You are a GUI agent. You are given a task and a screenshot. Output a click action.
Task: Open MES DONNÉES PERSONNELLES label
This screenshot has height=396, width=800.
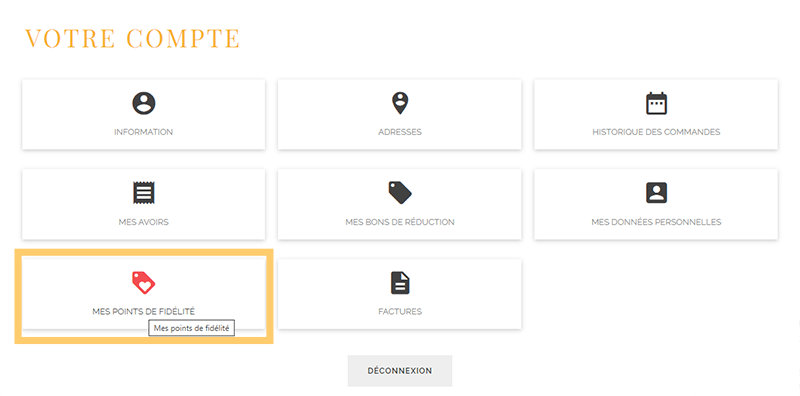[656, 222]
